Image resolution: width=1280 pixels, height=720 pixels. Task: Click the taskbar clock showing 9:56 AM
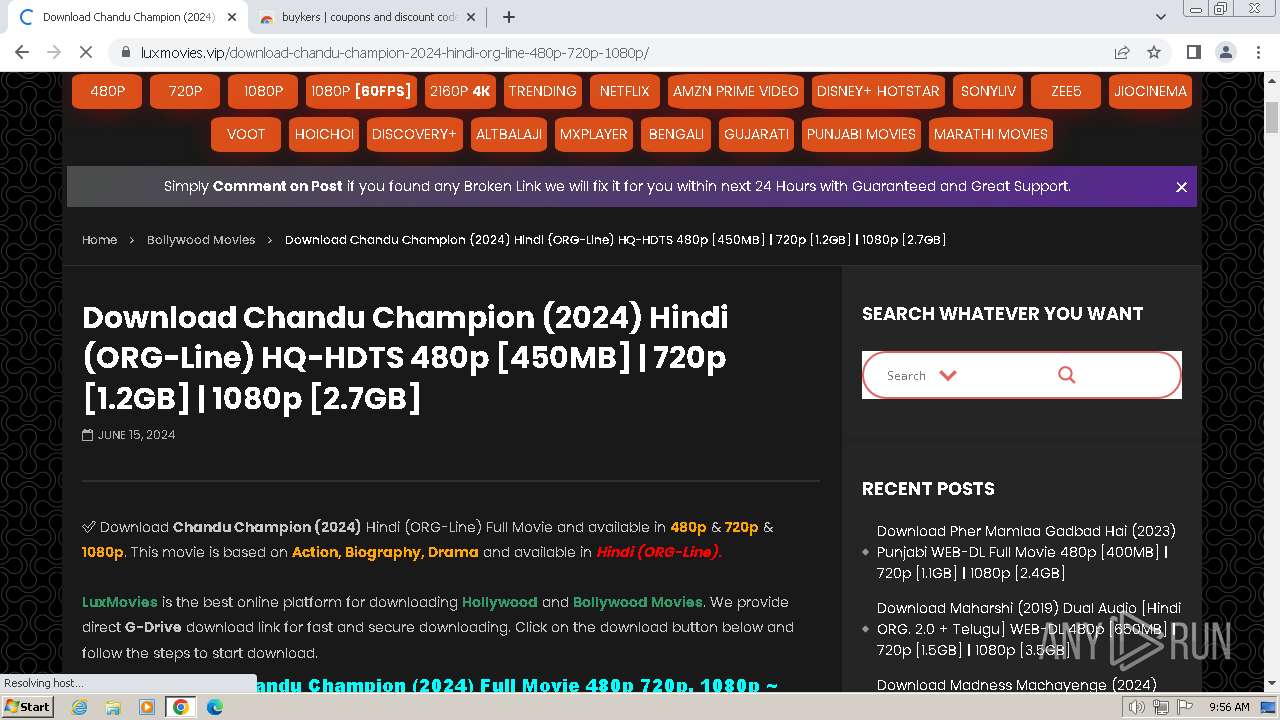(x=1229, y=707)
